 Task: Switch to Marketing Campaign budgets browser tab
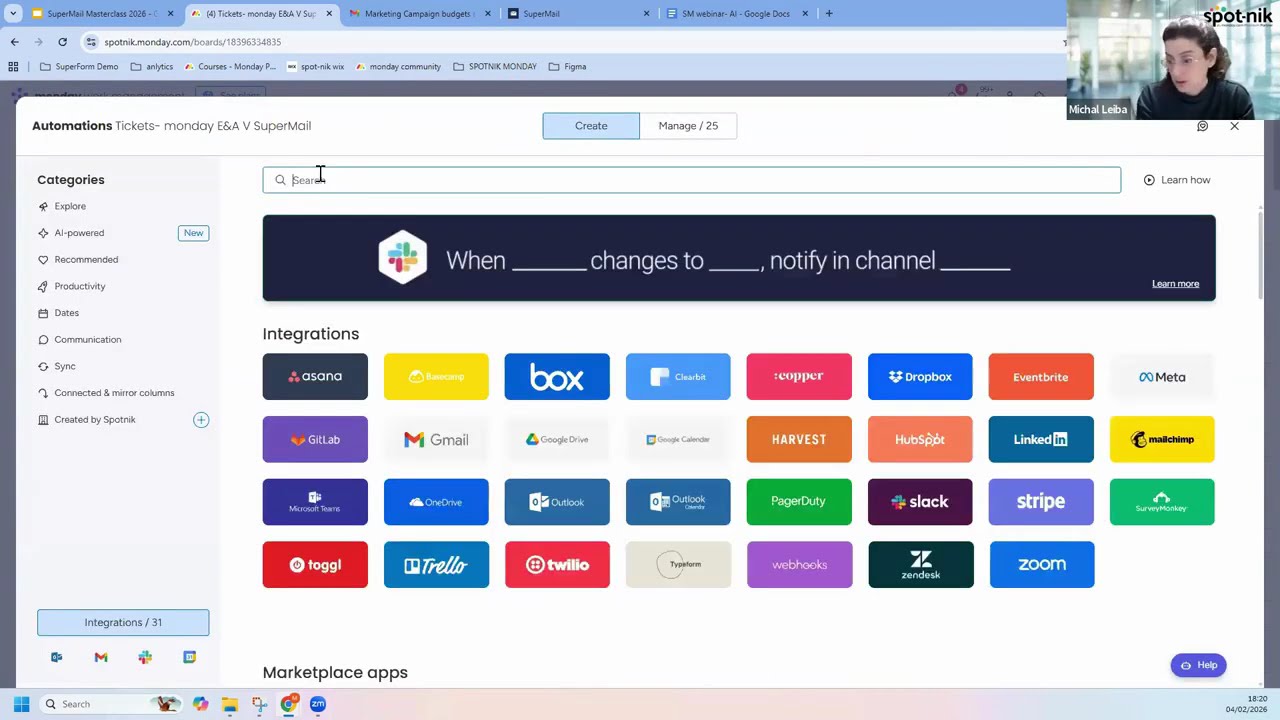click(419, 14)
